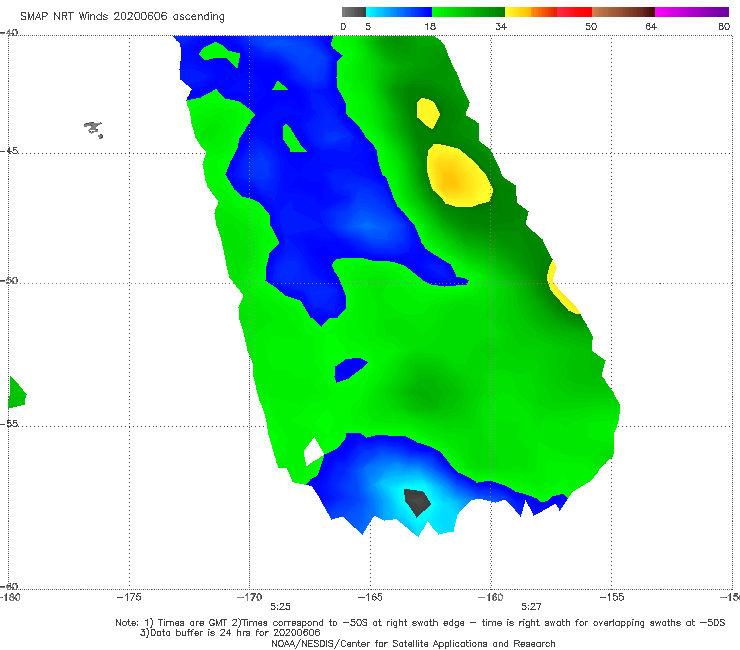Click the brown segment of the color bar
Viewport: 740px width, 650px height.
[x=623, y=12]
